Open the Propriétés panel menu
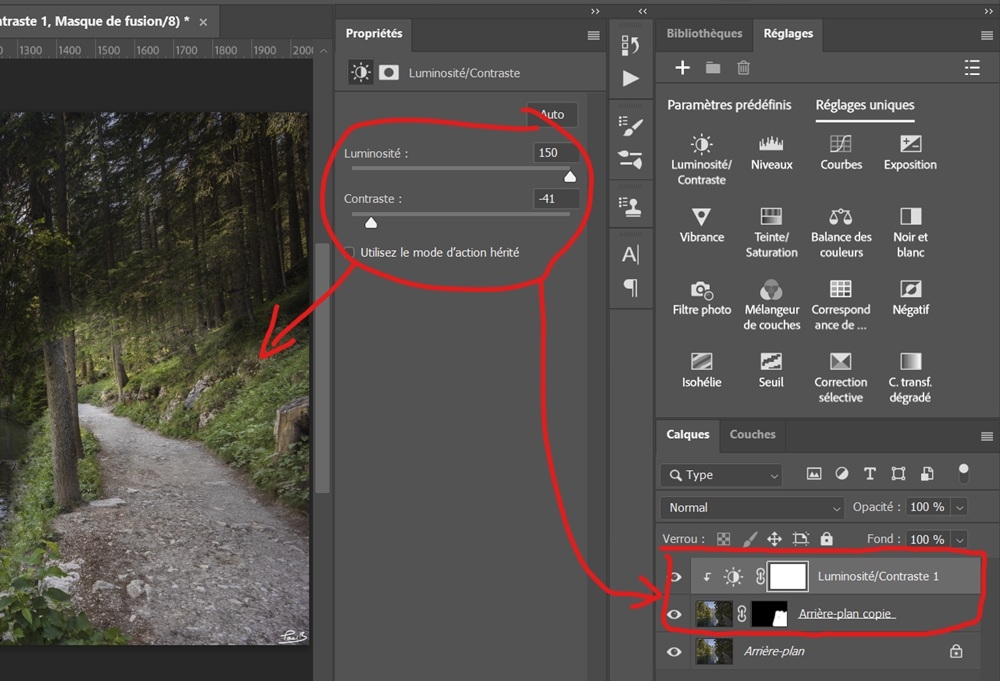1000x681 pixels. point(593,35)
